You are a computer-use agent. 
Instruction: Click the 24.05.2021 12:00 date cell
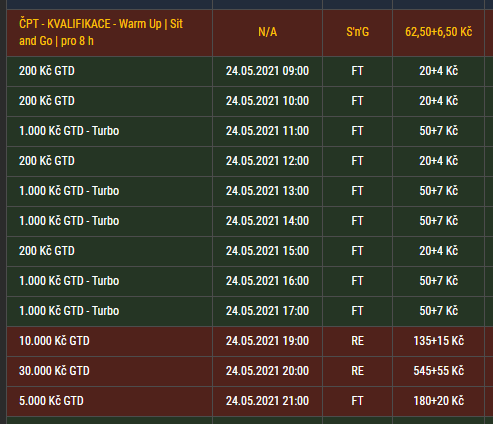267,161
